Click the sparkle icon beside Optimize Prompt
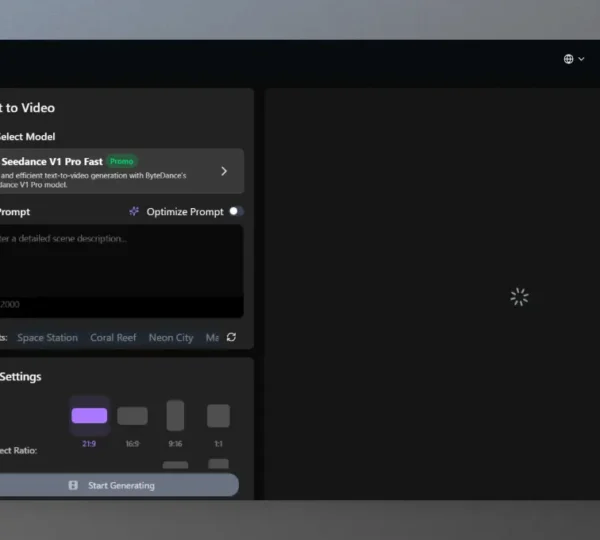The image size is (600, 540). 134,212
